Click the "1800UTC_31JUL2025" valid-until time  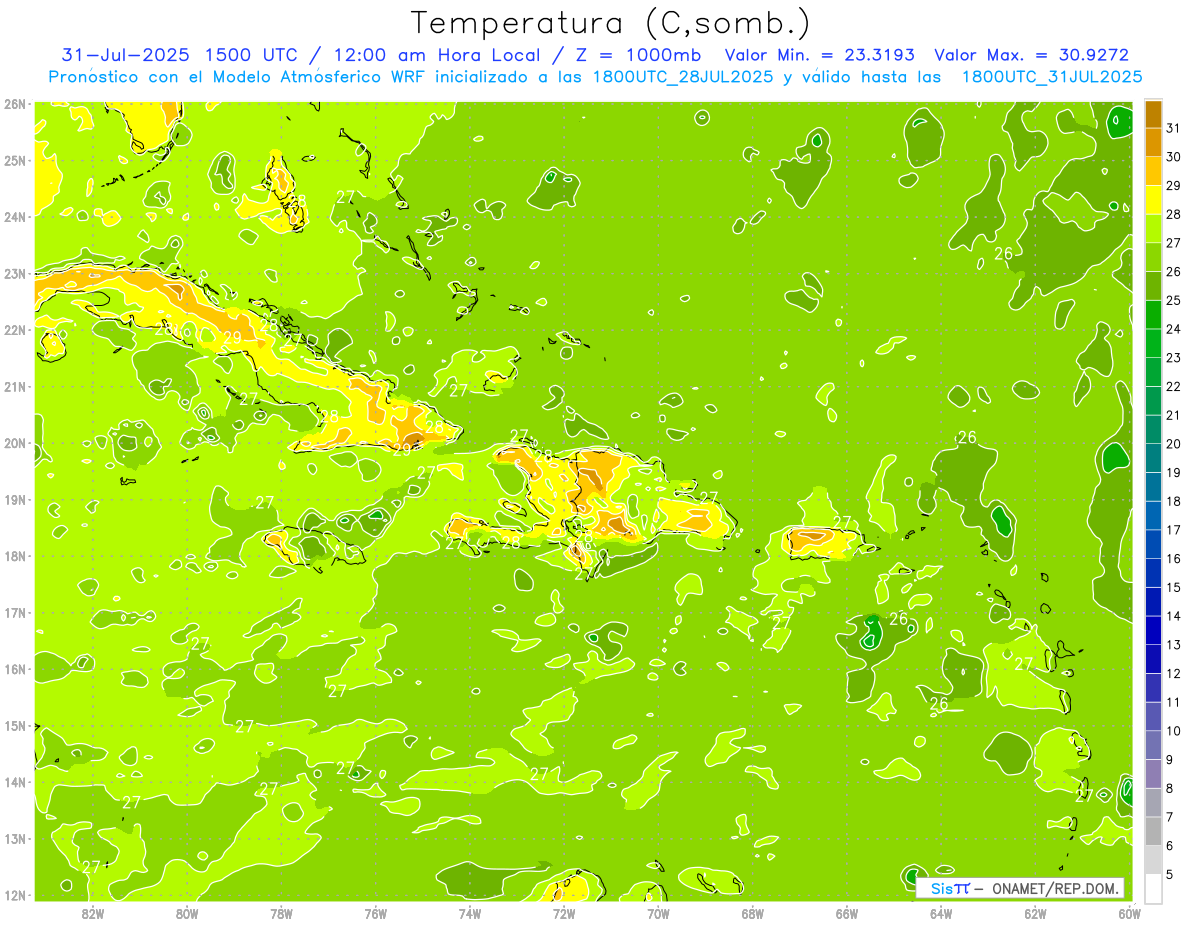[x=1052, y=76]
